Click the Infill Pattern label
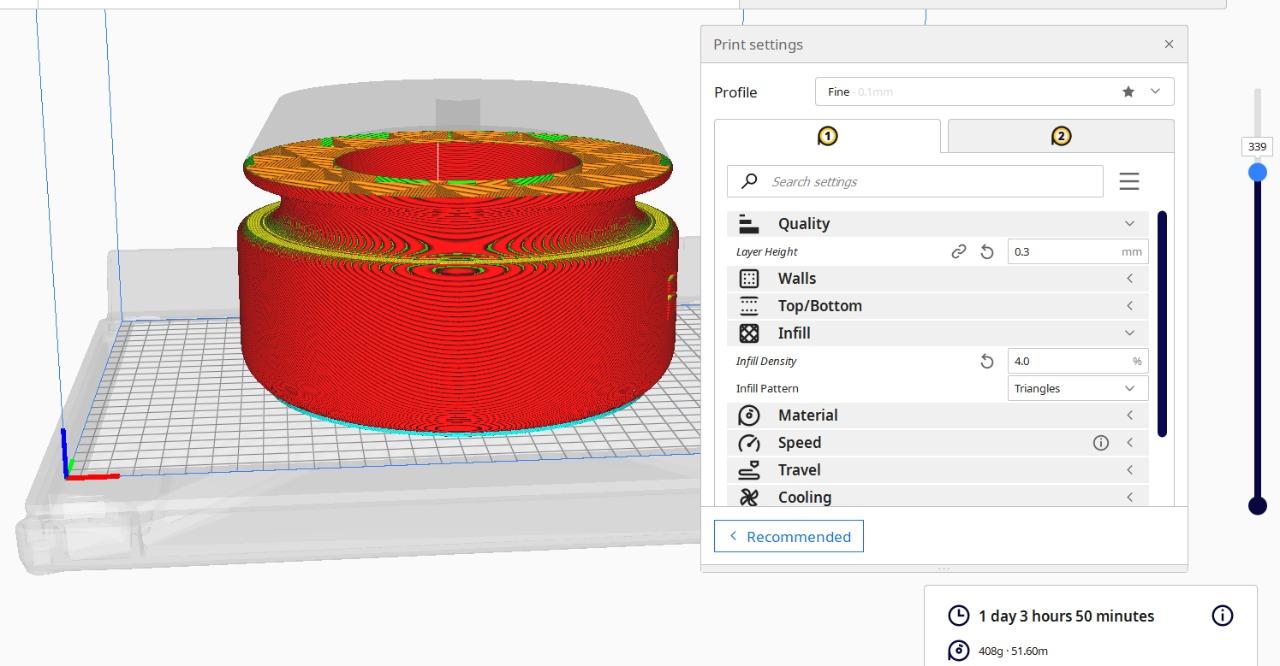 pos(767,388)
